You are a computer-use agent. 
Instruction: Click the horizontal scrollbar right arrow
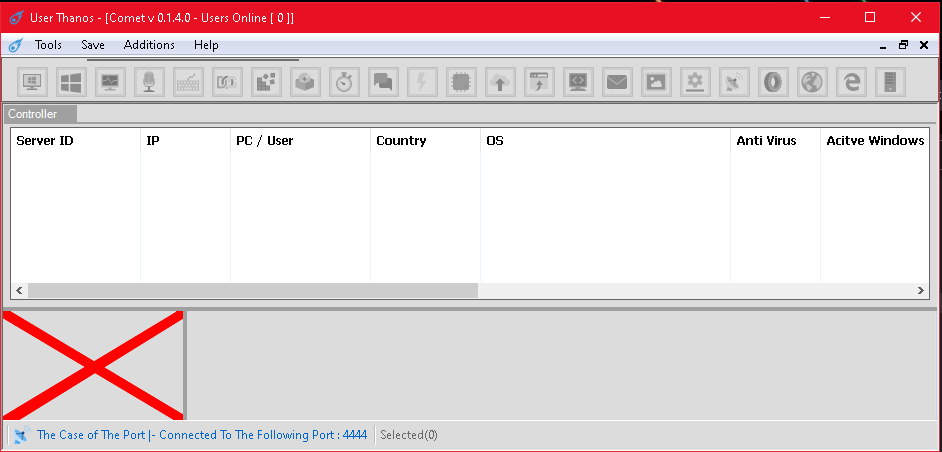click(x=922, y=290)
